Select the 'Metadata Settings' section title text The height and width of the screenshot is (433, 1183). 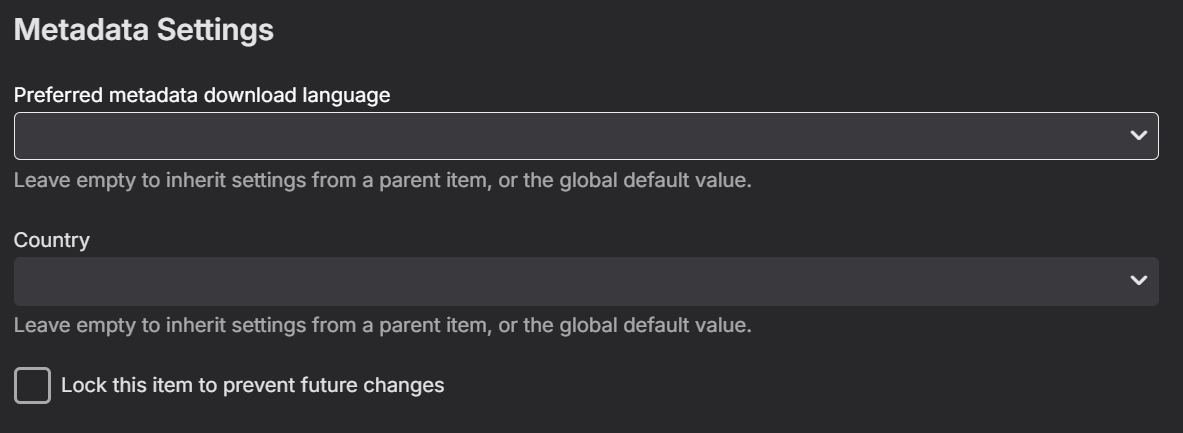144,30
